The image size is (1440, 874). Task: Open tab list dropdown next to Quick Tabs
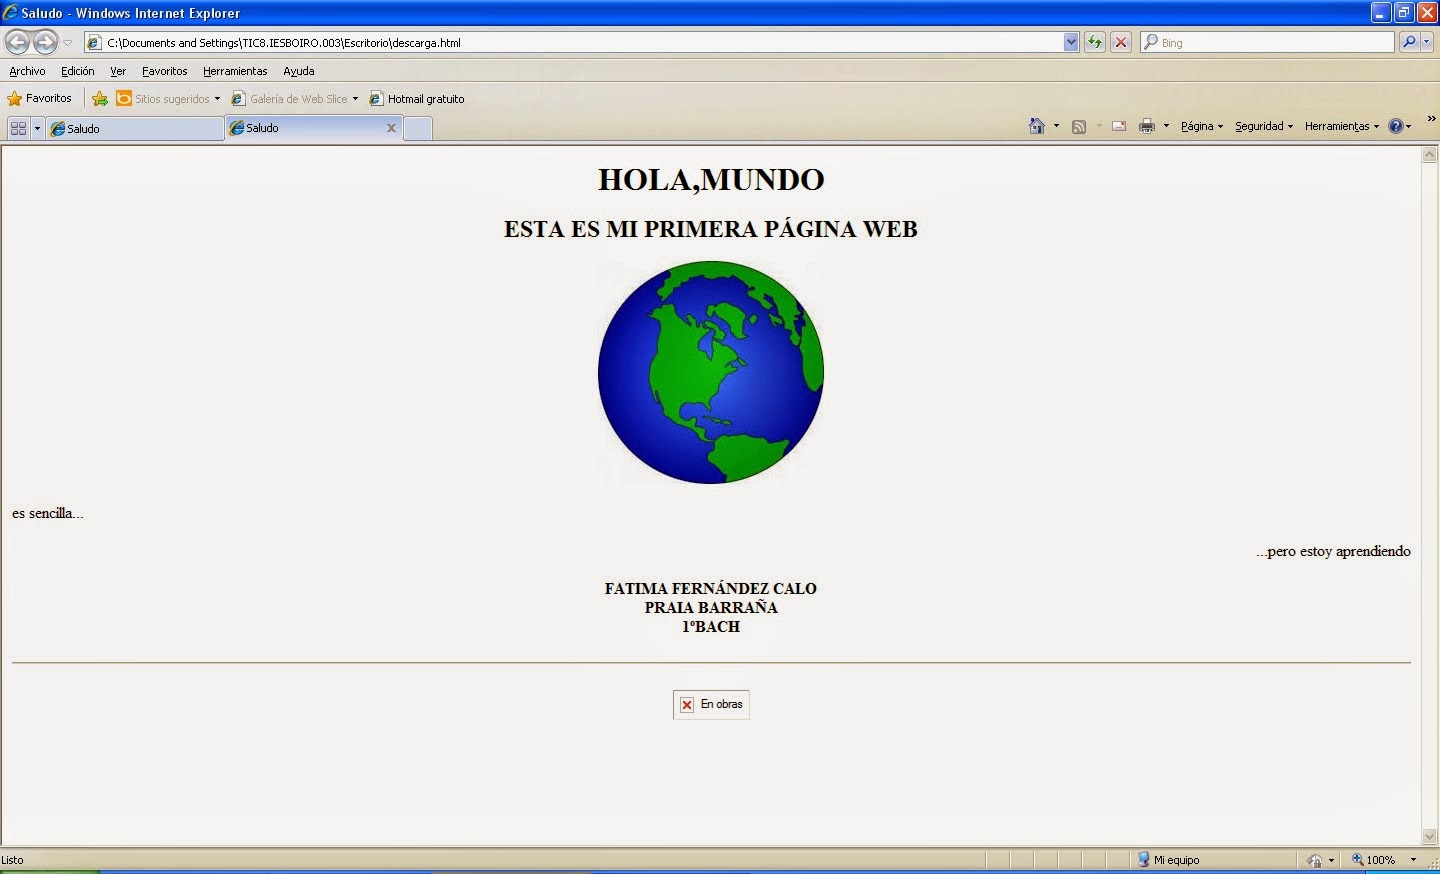pos(38,128)
